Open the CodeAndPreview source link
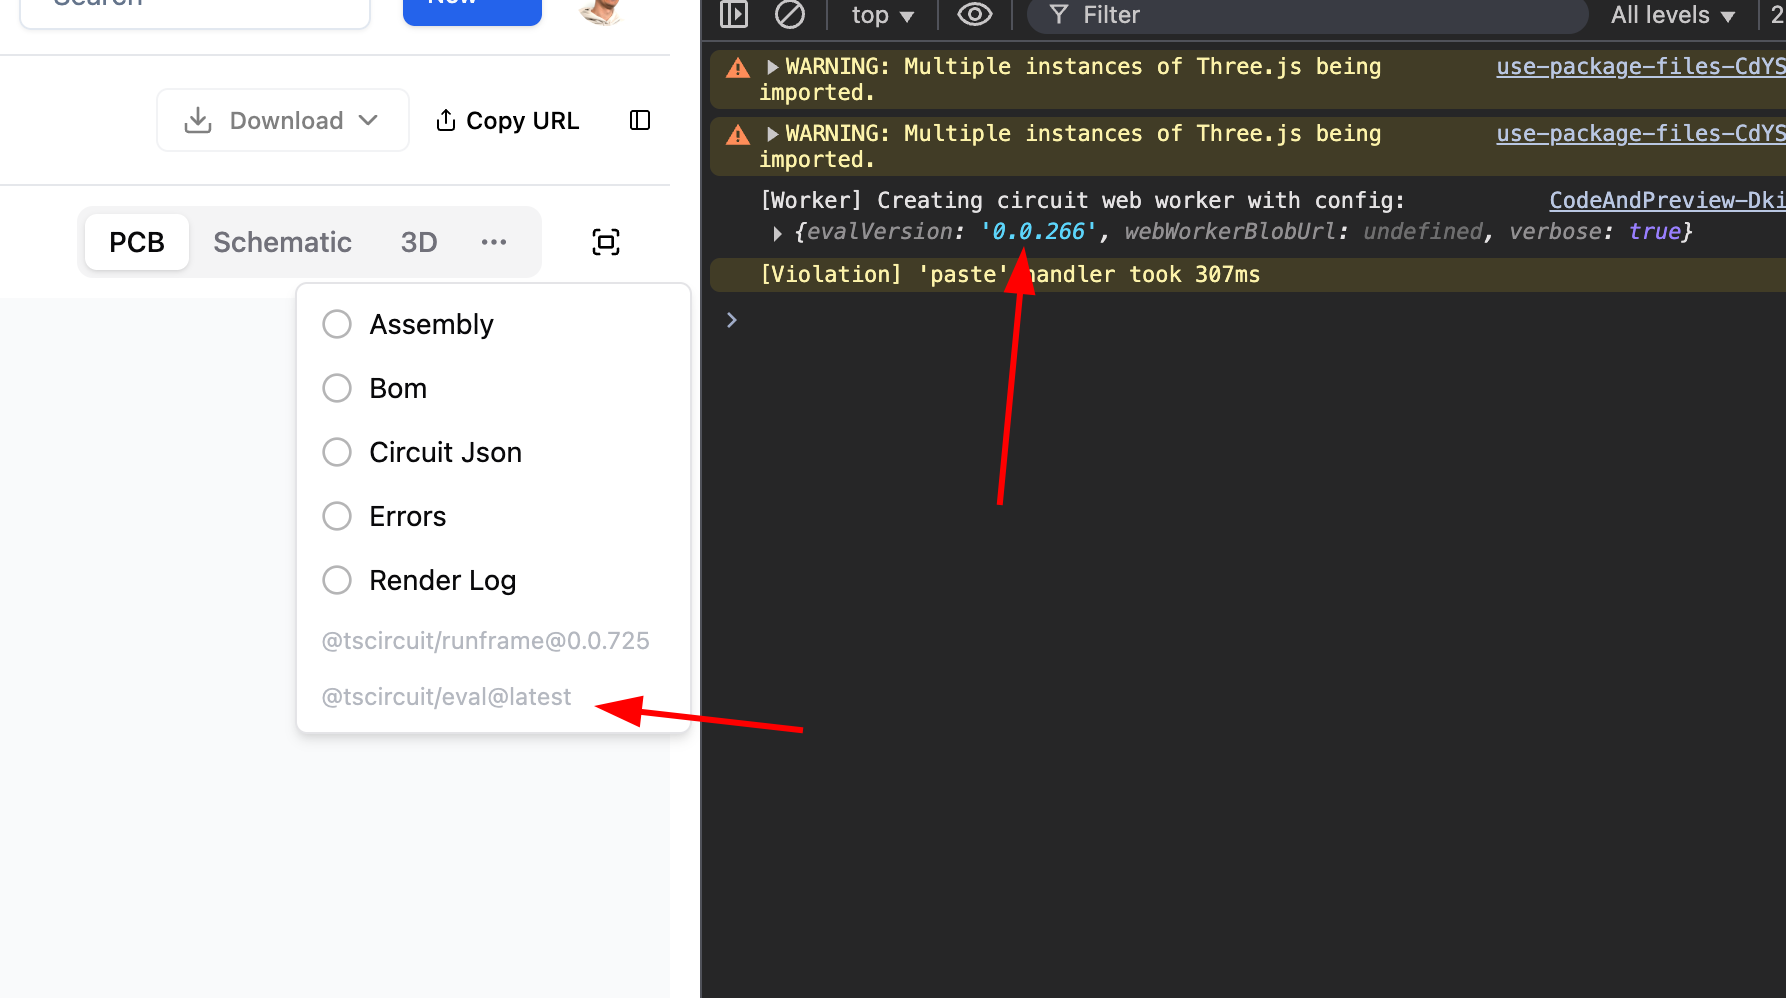This screenshot has height=998, width=1786. 1667,200
